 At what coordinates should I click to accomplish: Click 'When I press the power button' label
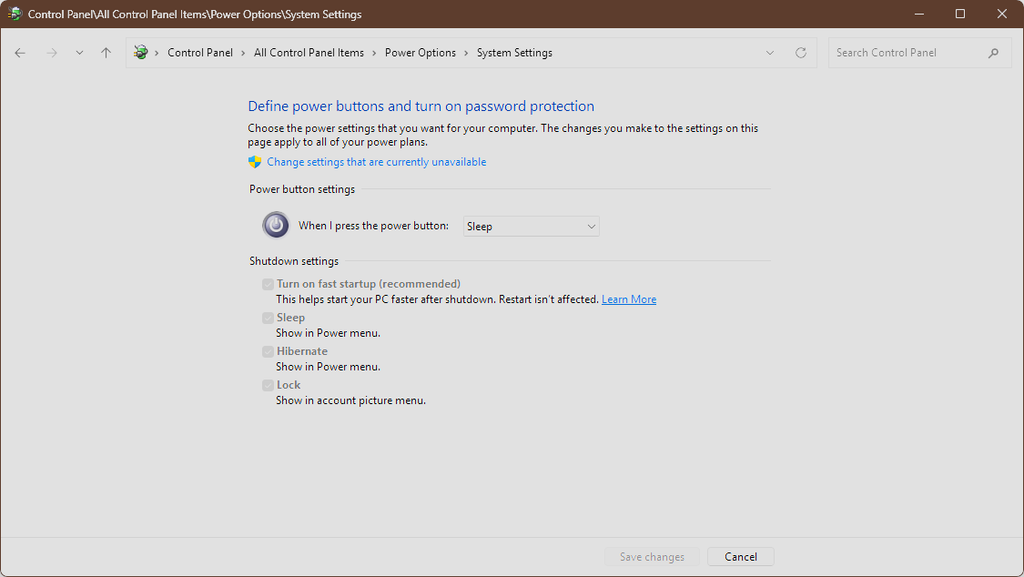pyautogui.click(x=374, y=226)
